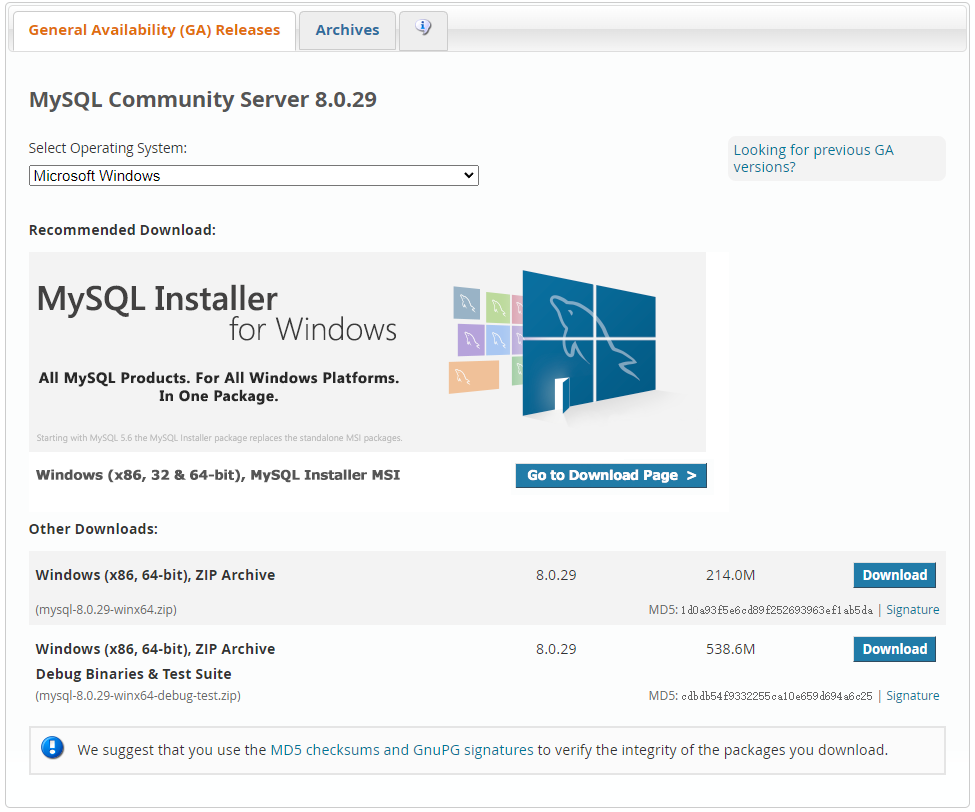
Task: Click the 538.6M file size value
Action: (730, 649)
